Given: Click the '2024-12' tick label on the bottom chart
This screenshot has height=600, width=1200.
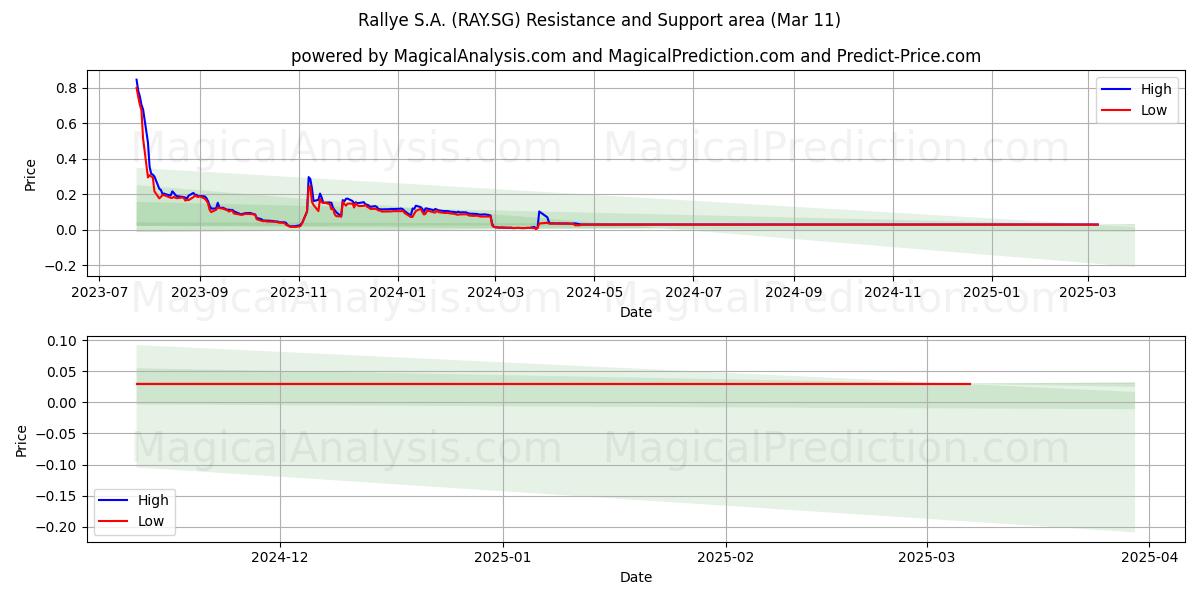Looking at the screenshot, I should pyautogui.click(x=280, y=557).
